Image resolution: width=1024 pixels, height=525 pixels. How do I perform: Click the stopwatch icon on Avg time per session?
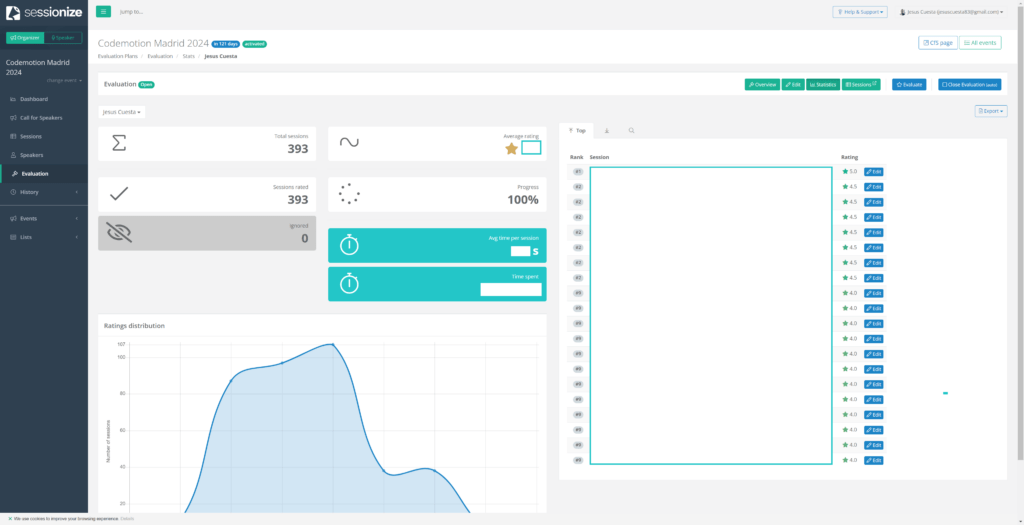(349, 245)
